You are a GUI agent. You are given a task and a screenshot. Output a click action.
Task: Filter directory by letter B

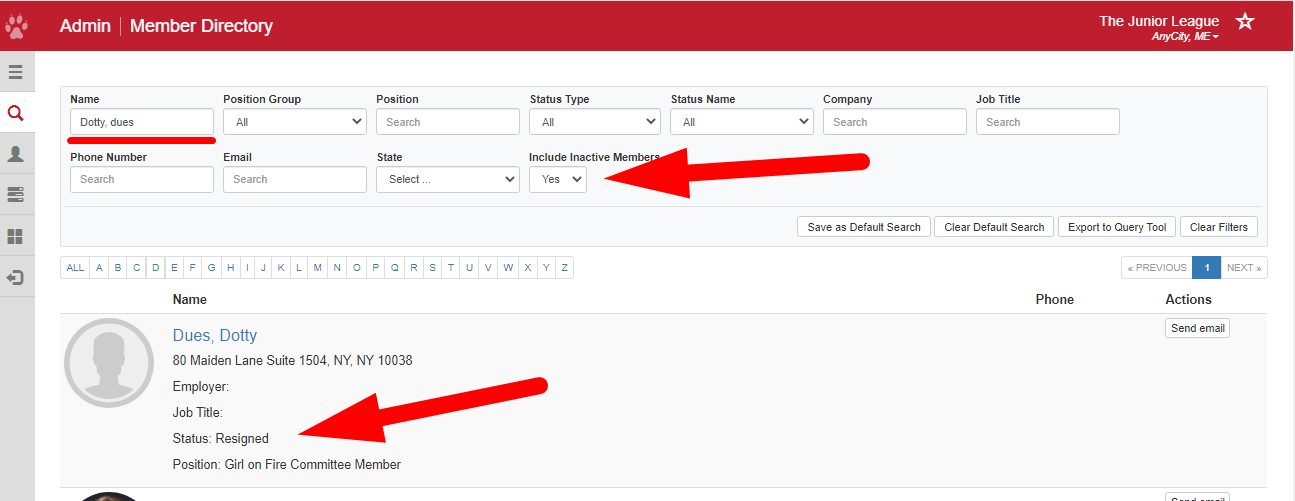click(x=118, y=267)
